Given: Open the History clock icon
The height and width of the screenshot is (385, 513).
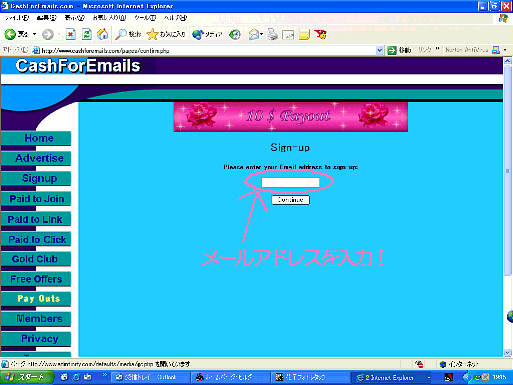Looking at the screenshot, I should [235, 34].
